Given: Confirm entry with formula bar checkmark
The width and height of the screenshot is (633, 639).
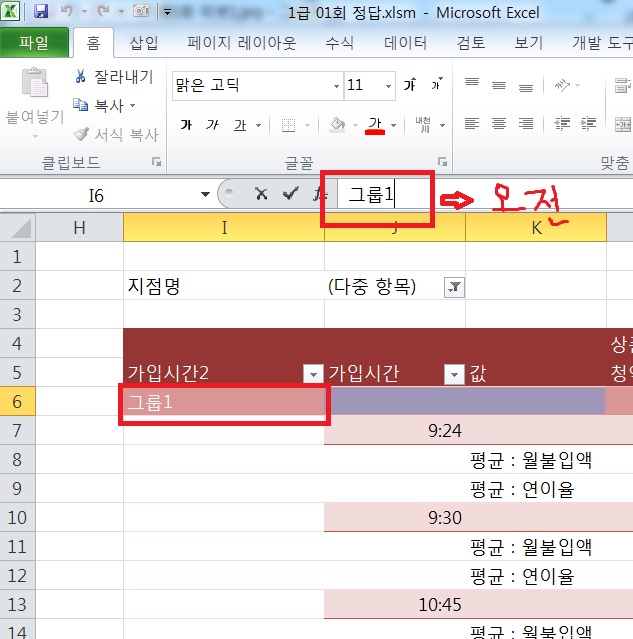Looking at the screenshot, I should [290, 194].
